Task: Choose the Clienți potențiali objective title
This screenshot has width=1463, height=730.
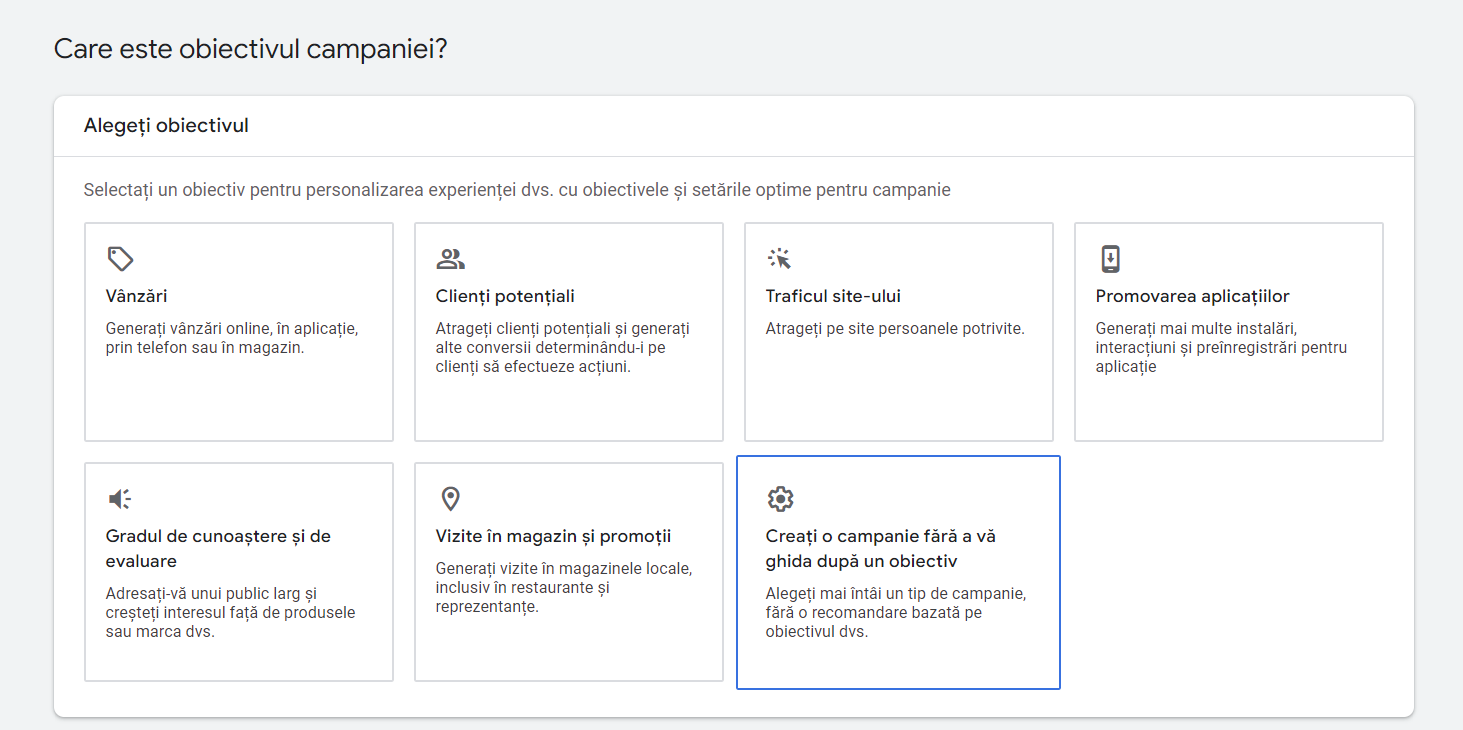Action: (505, 296)
